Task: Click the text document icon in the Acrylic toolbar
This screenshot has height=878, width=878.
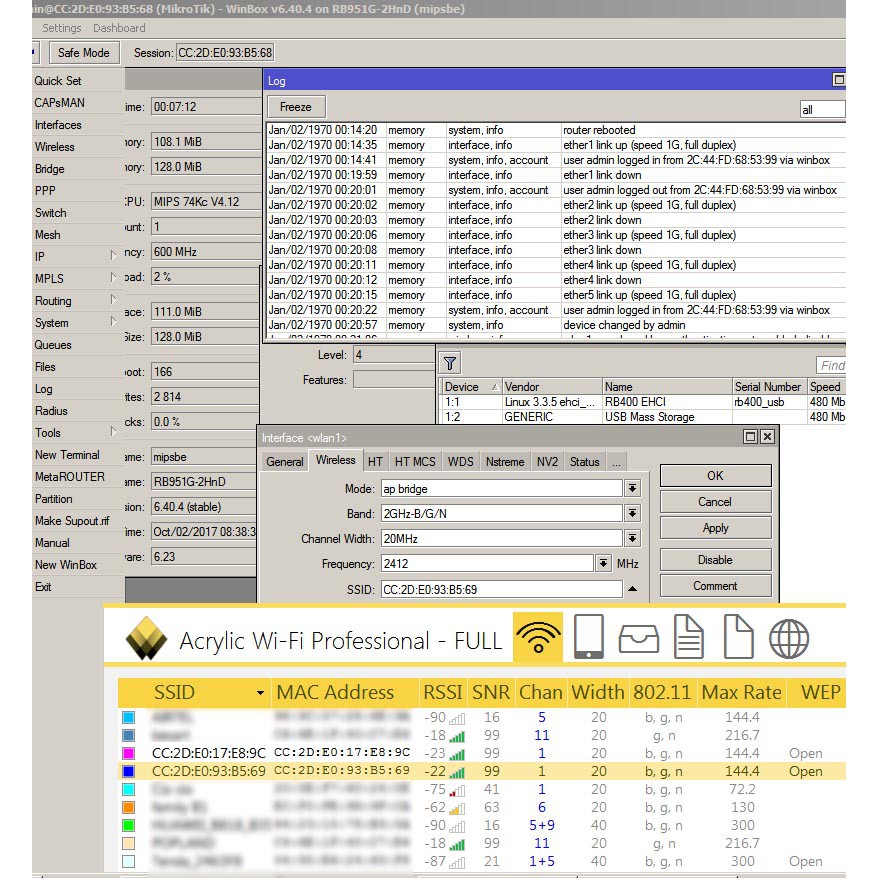Action: tap(688, 637)
